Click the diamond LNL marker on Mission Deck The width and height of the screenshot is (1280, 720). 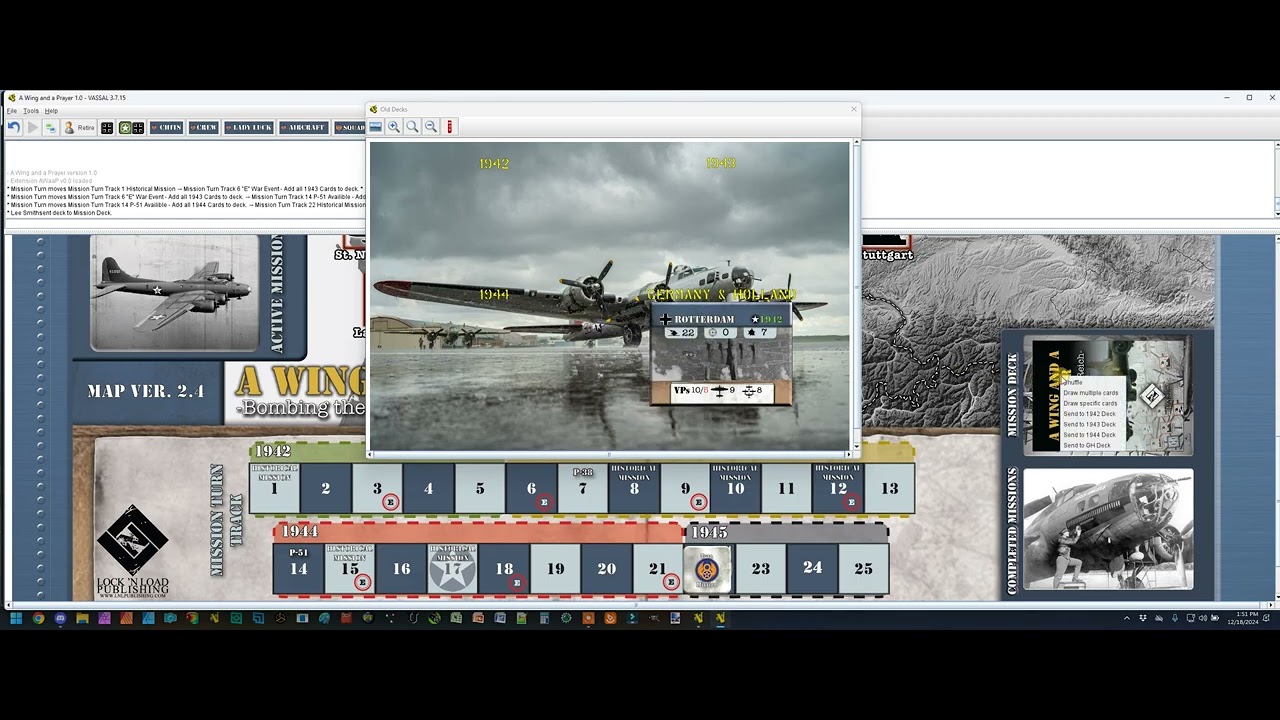coord(1152,396)
